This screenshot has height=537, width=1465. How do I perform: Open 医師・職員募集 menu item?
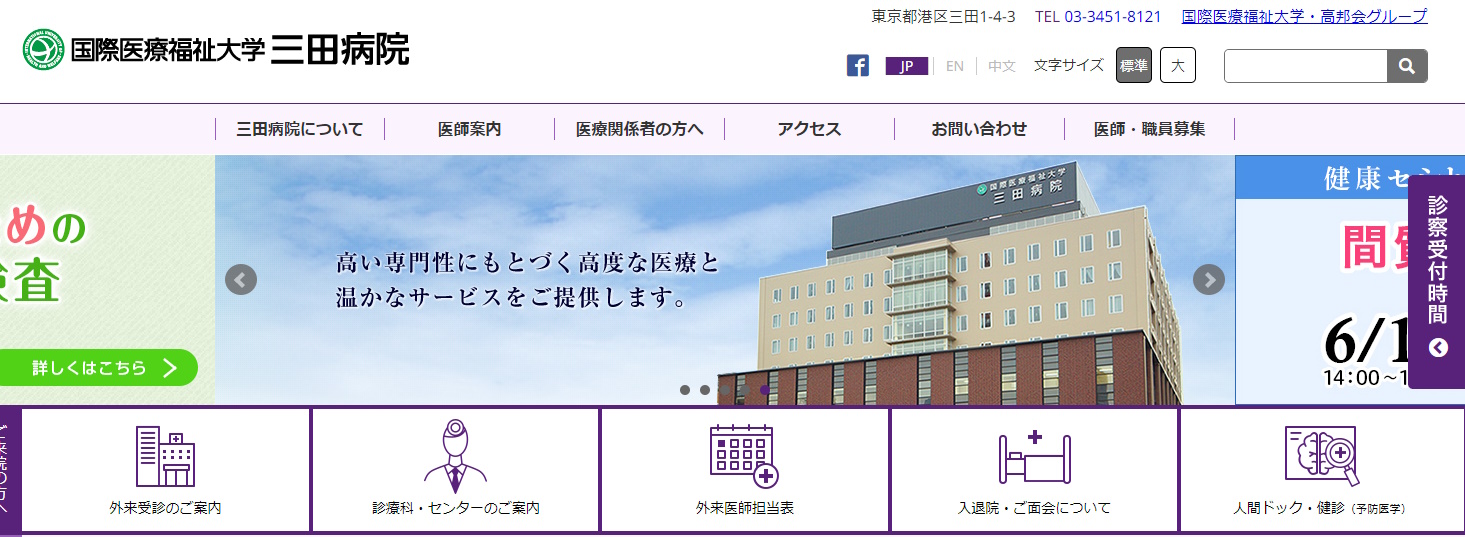(1150, 129)
